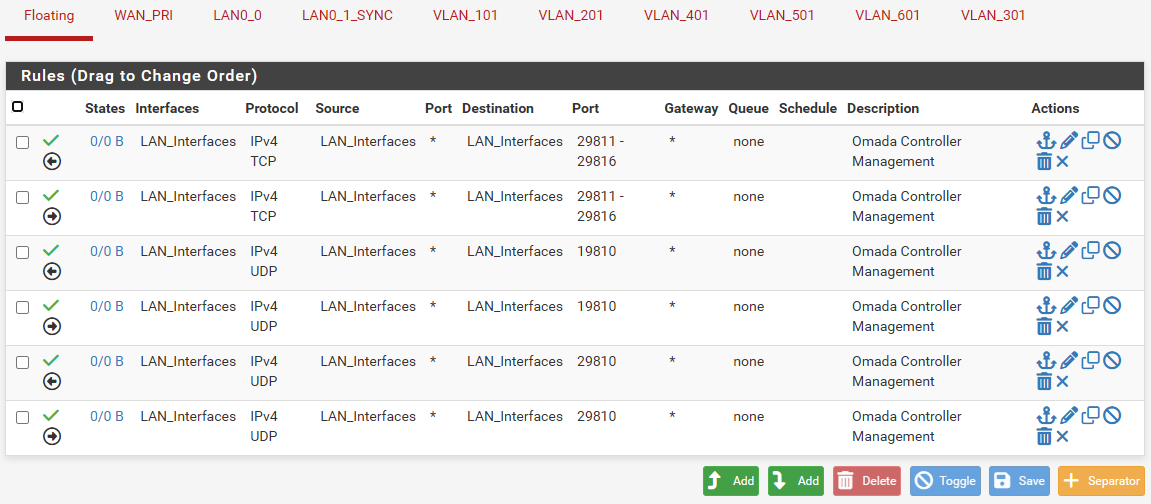1151x504 pixels.
Task: Toggle the select-all checkbox in the table header
Action: [x=18, y=107]
